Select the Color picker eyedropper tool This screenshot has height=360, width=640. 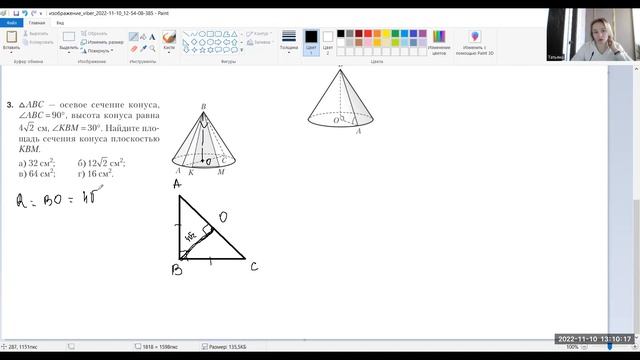coord(143,49)
